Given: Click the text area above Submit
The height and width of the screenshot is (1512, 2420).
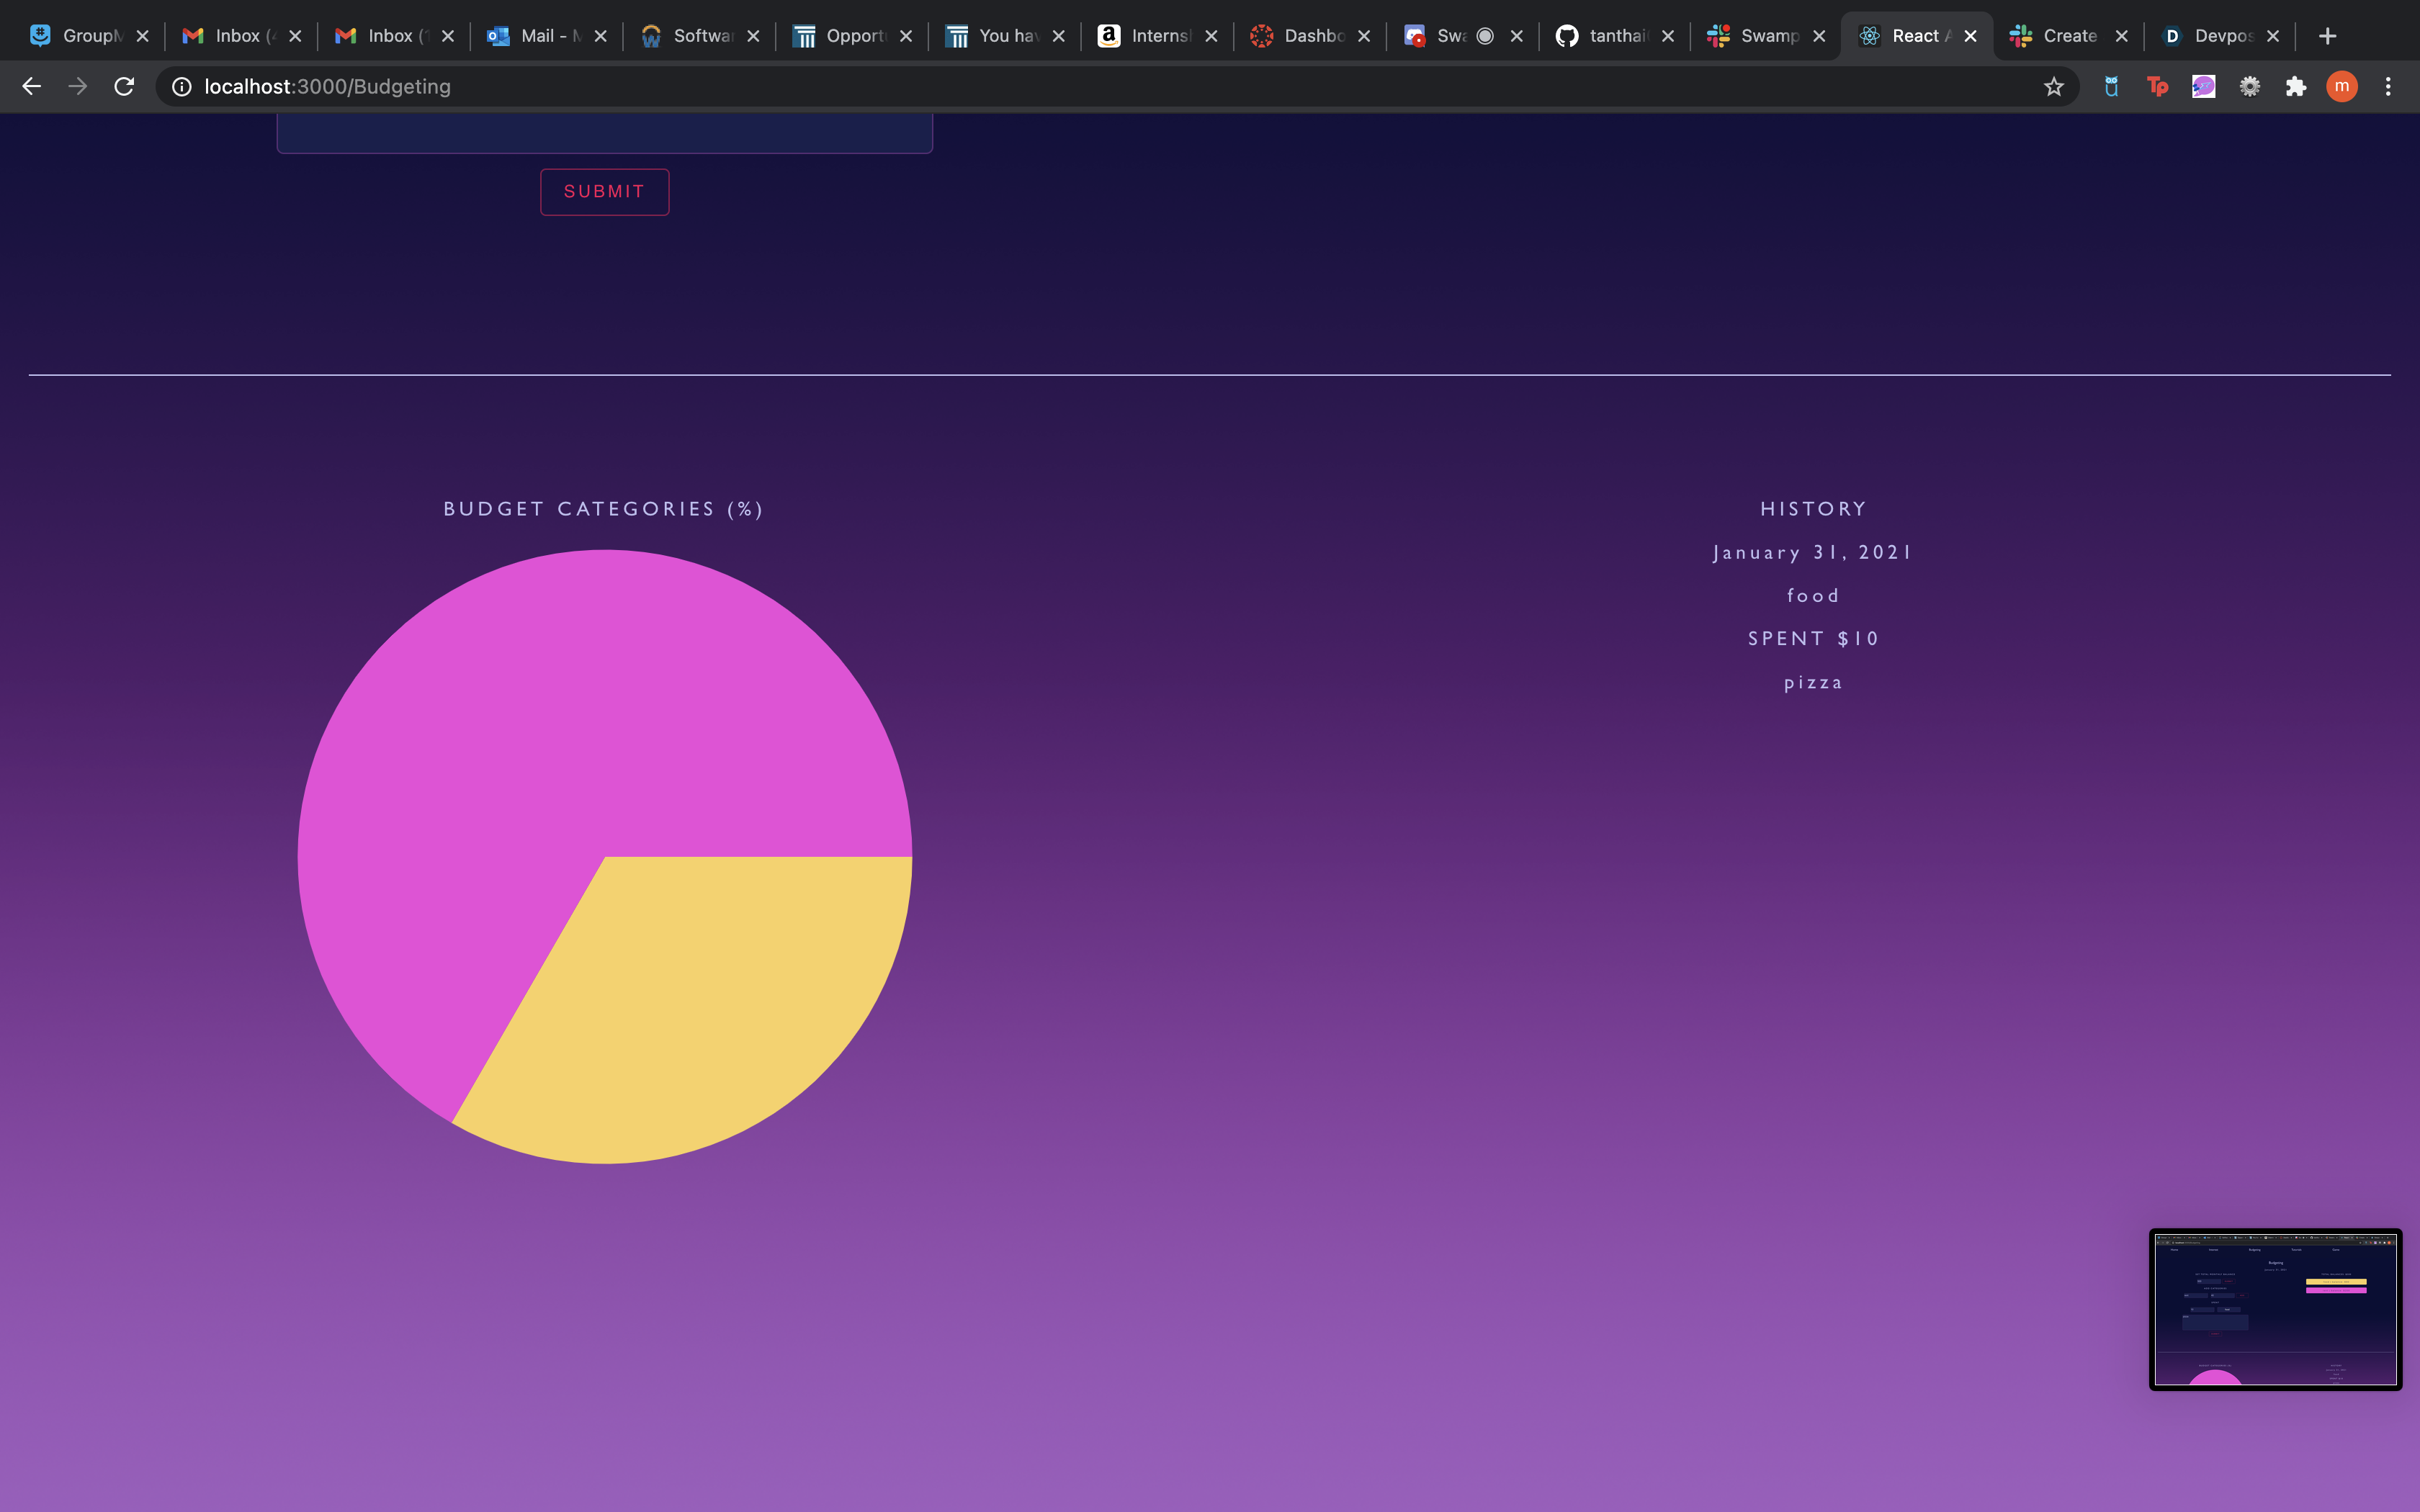Looking at the screenshot, I should (604, 132).
